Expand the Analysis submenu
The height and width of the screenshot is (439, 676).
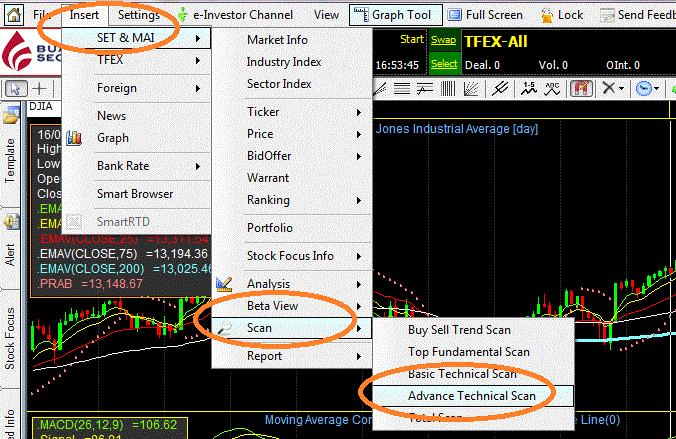click(x=292, y=284)
